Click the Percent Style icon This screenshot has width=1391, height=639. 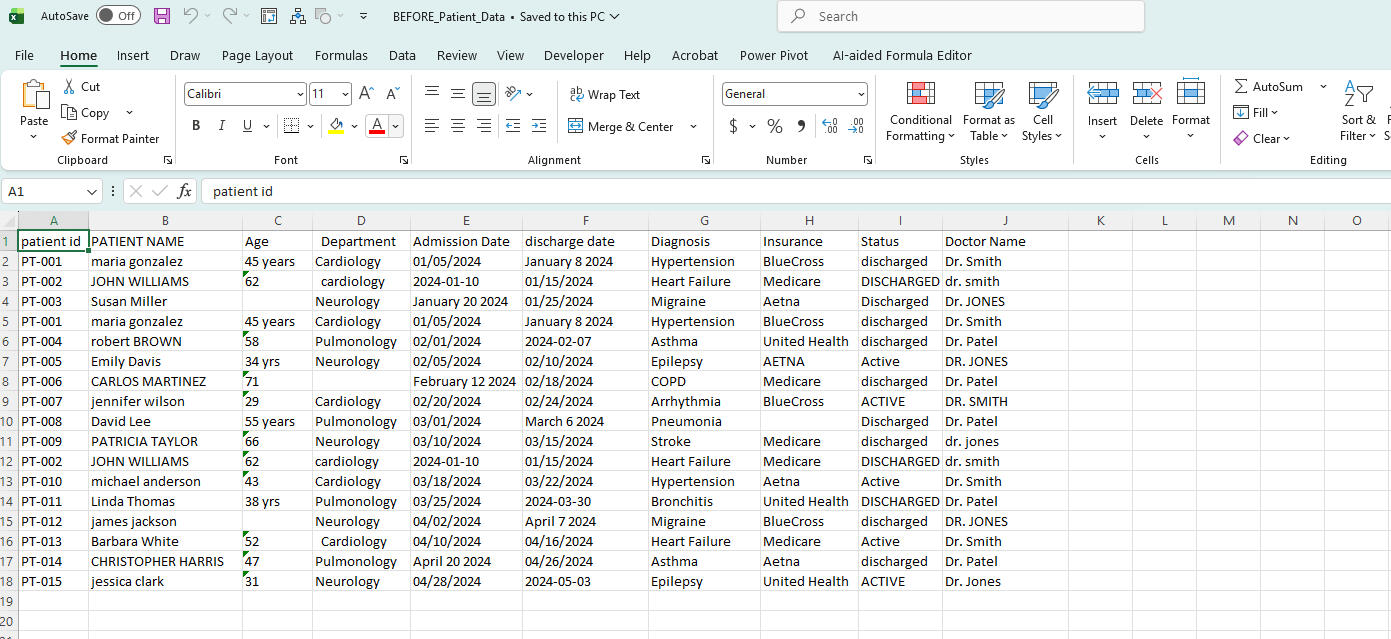click(774, 126)
